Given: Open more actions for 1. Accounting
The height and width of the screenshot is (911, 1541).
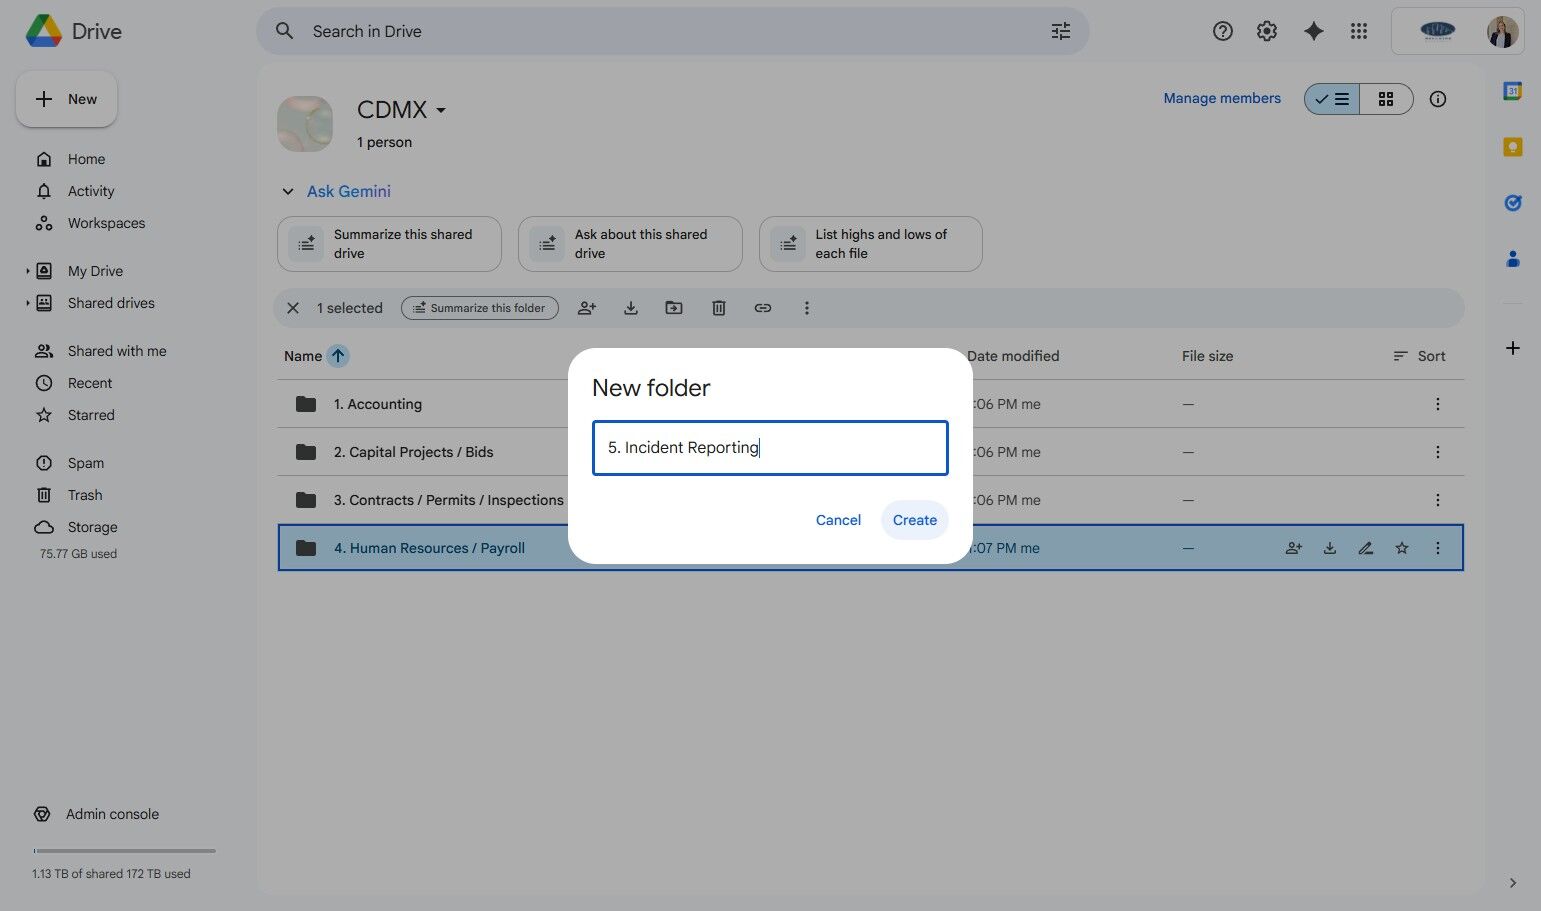Looking at the screenshot, I should tap(1438, 404).
